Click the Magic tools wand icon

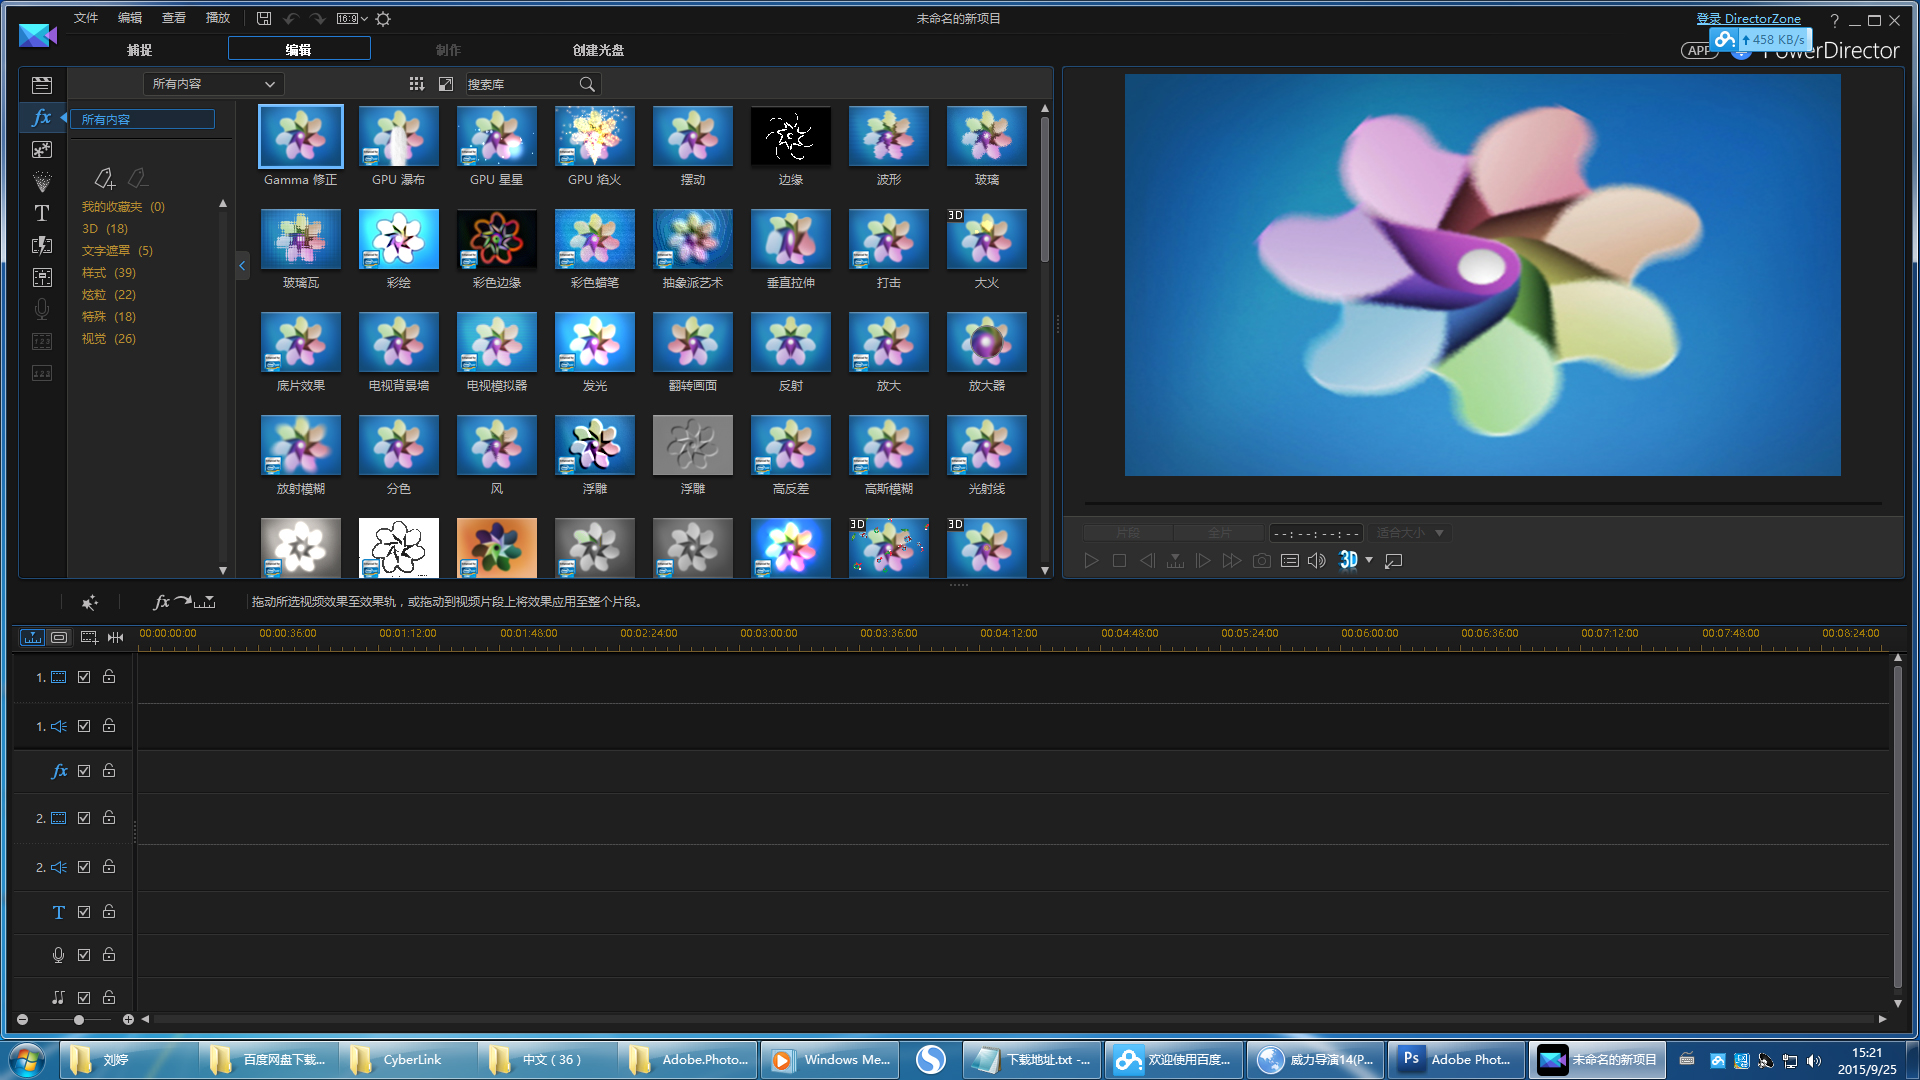(x=90, y=602)
